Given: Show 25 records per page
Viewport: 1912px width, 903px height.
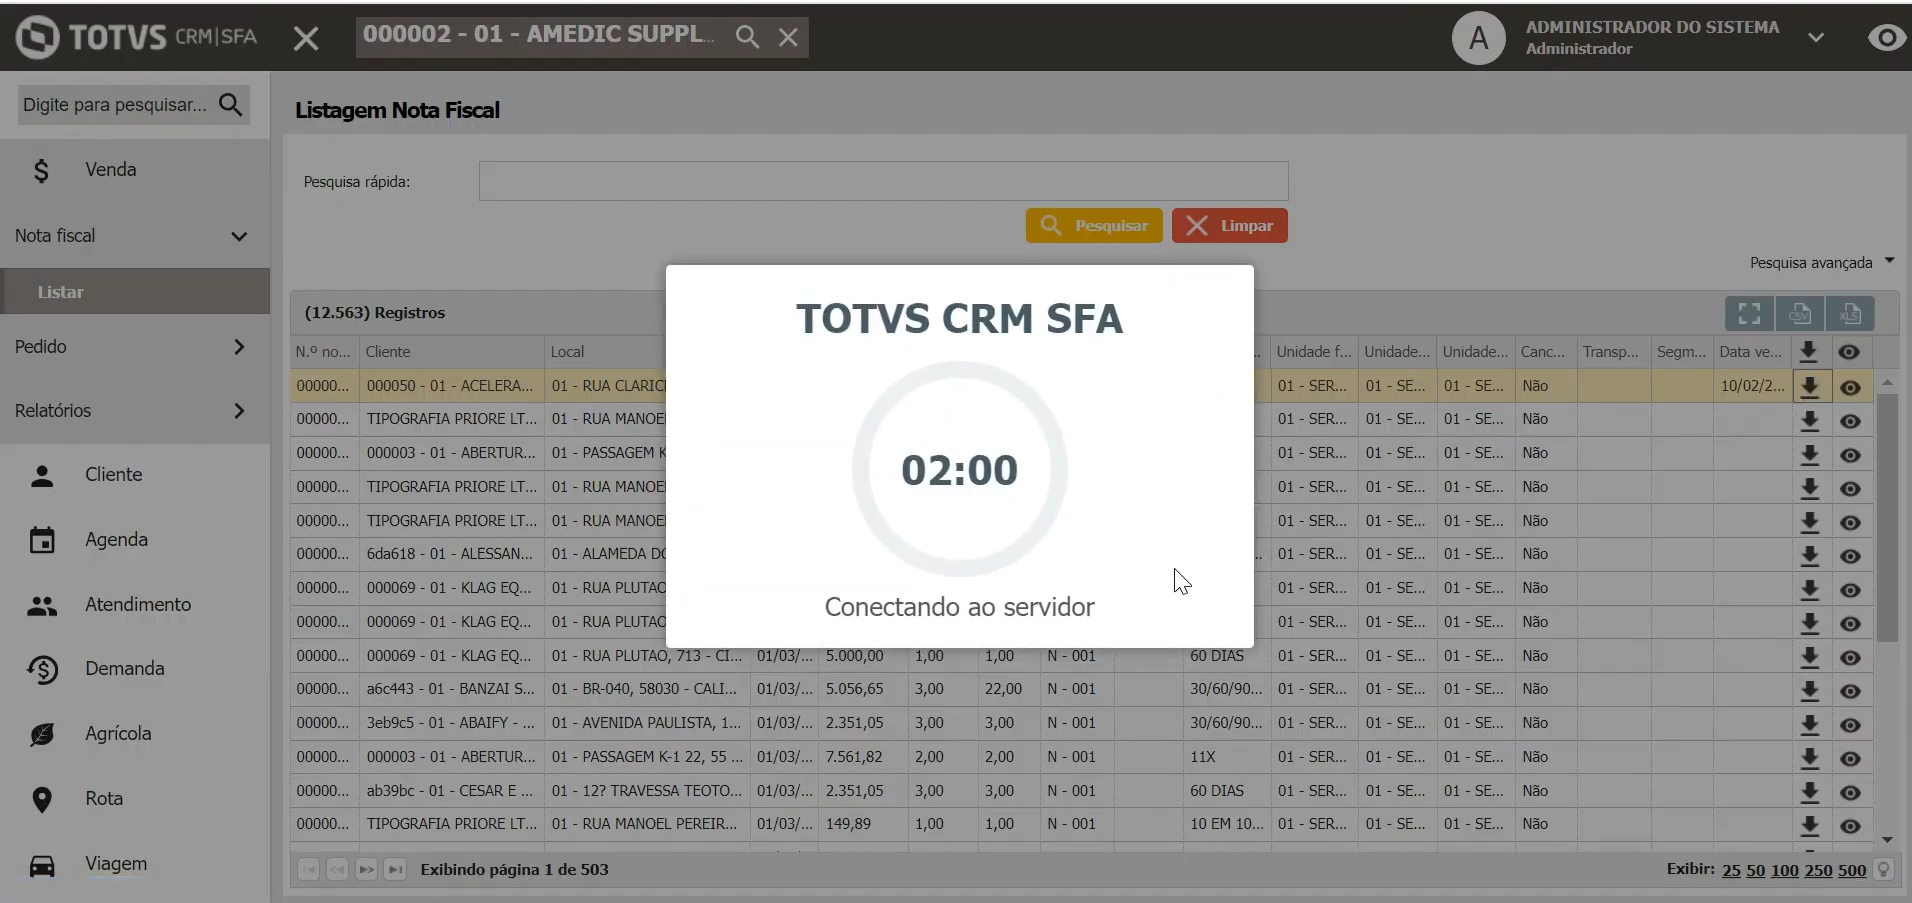Looking at the screenshot, I should pyautogui.click(x=1731, y=870).
